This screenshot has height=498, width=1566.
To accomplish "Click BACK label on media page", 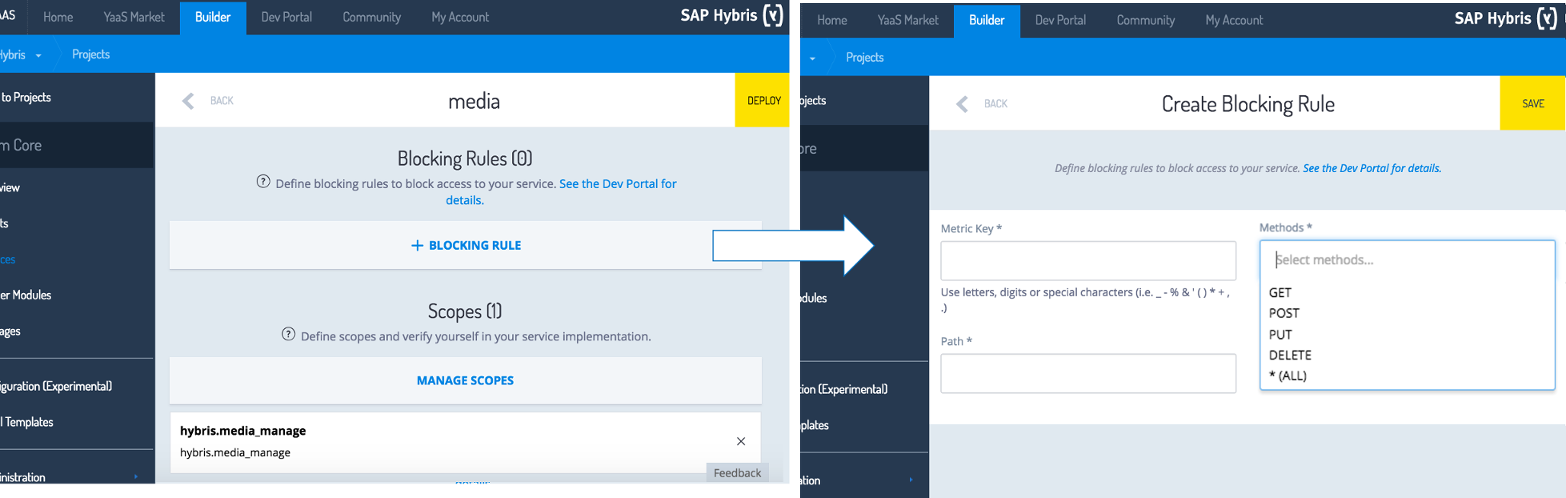I will pyautogui.click(x=222, y=101).
